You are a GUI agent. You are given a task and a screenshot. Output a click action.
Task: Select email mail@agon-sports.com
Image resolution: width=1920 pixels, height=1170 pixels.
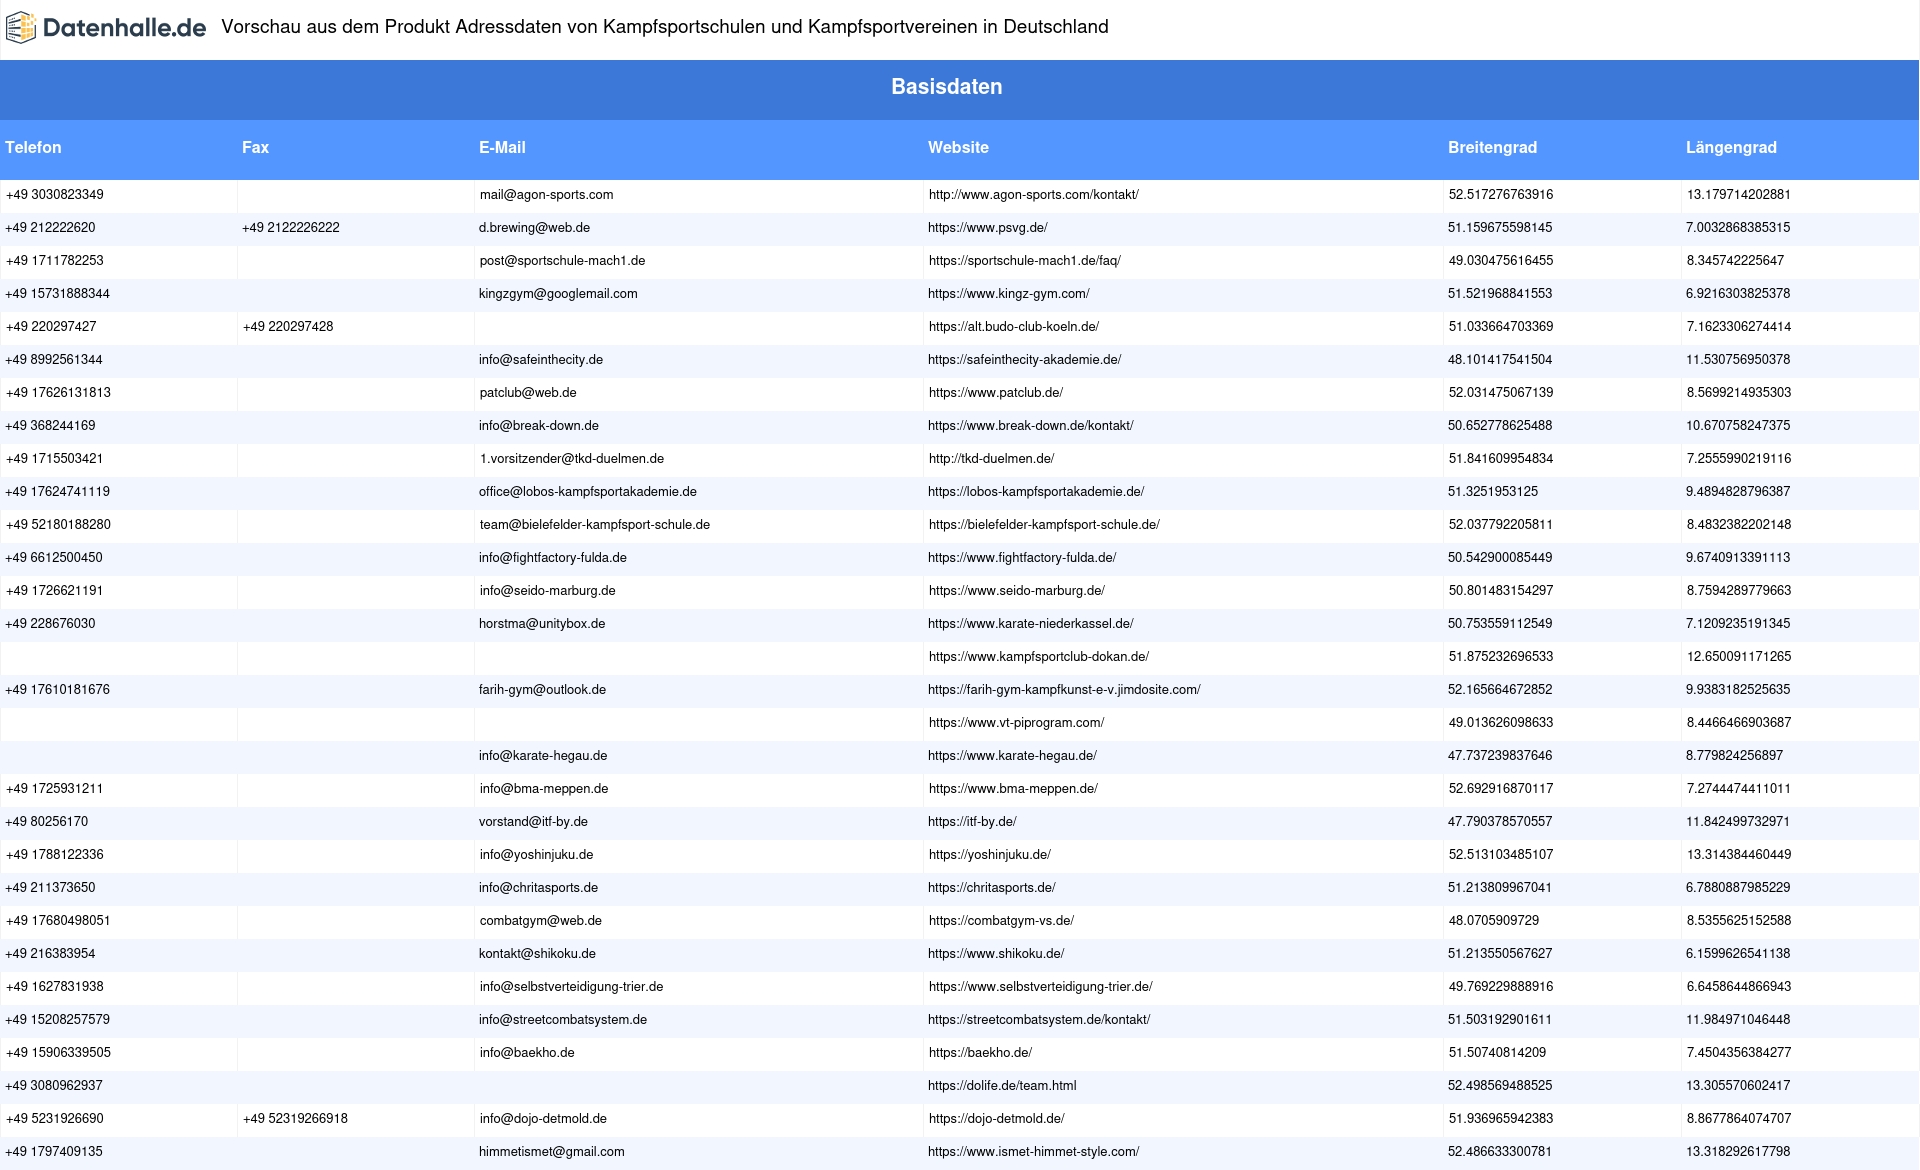click(x=546, y=195)
